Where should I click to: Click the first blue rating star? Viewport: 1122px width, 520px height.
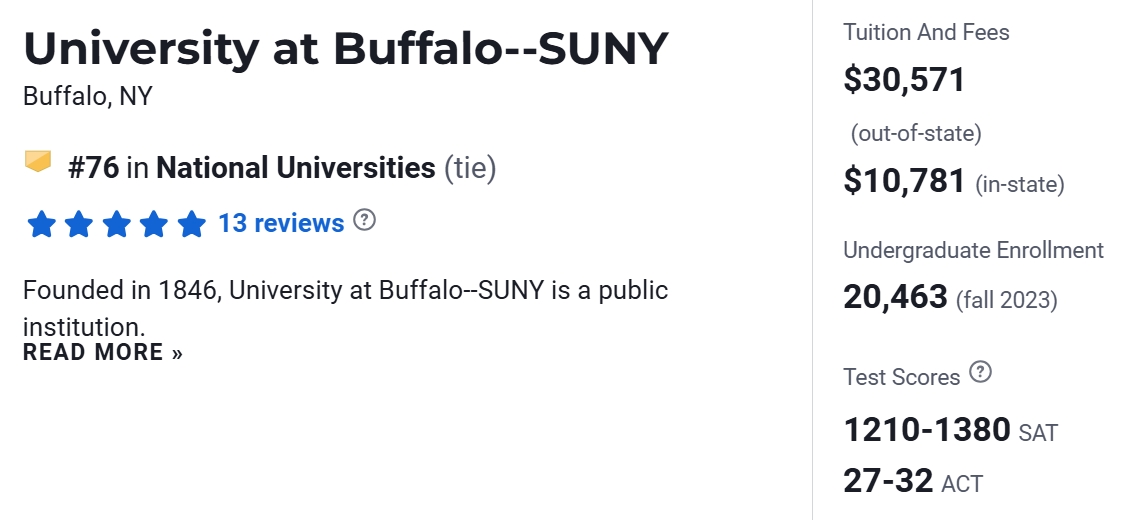coord(41,224)
